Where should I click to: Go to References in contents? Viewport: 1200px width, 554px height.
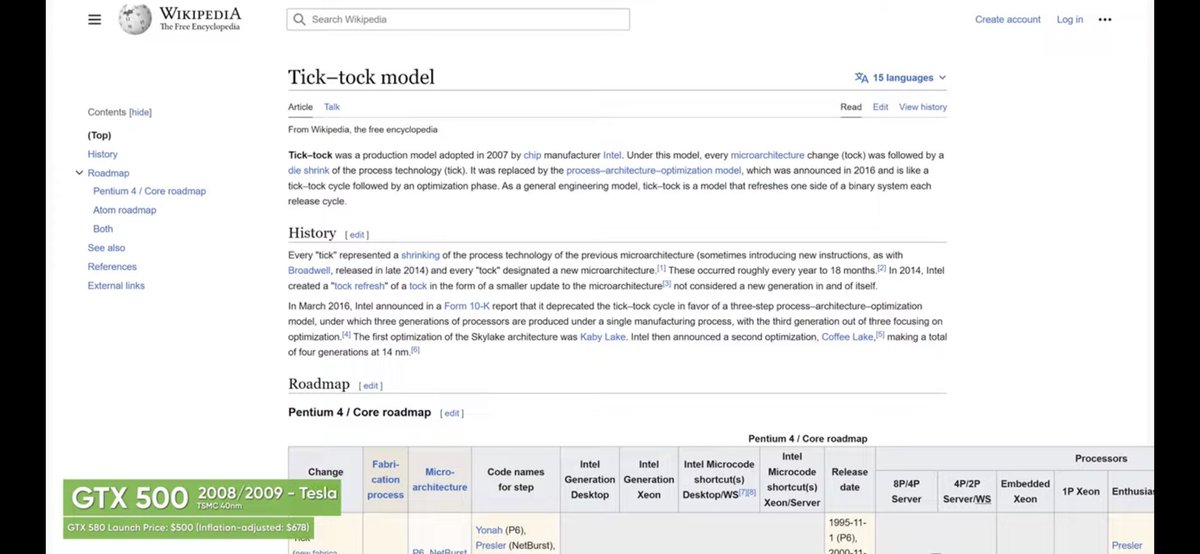(x=112, y=267)
